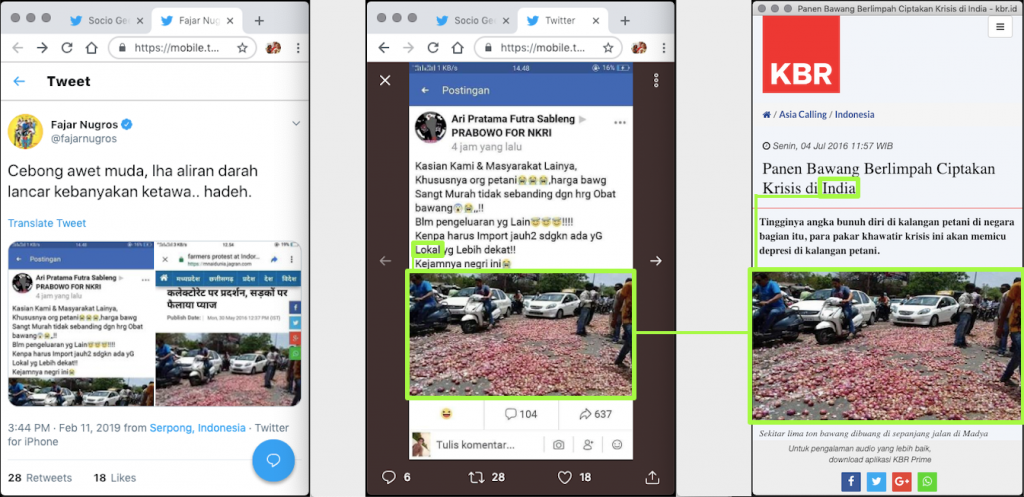Expand the chevron menu beside Fajar Nugros

296,123
